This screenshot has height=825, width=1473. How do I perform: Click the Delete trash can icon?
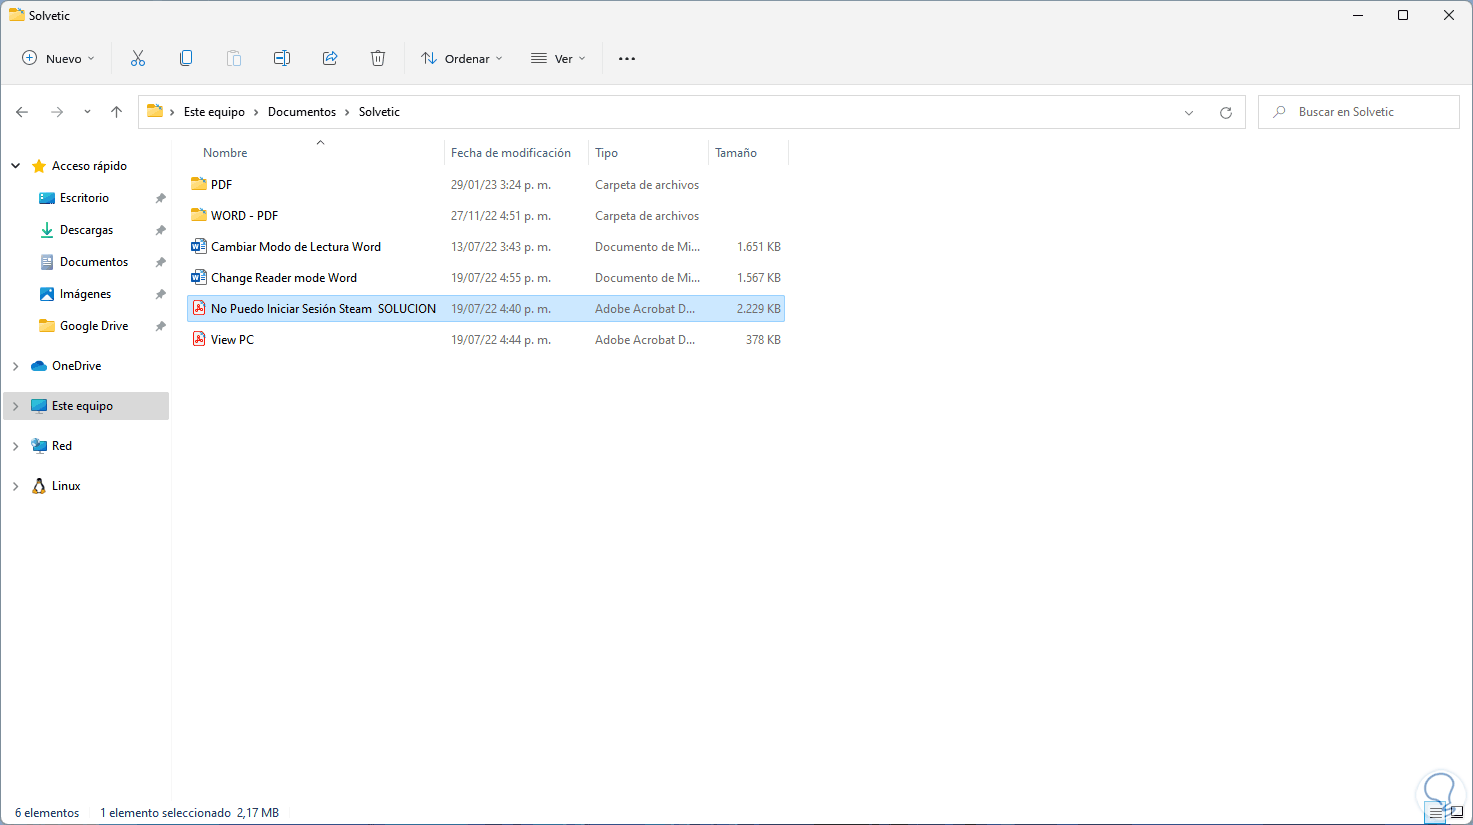[378, 58]
